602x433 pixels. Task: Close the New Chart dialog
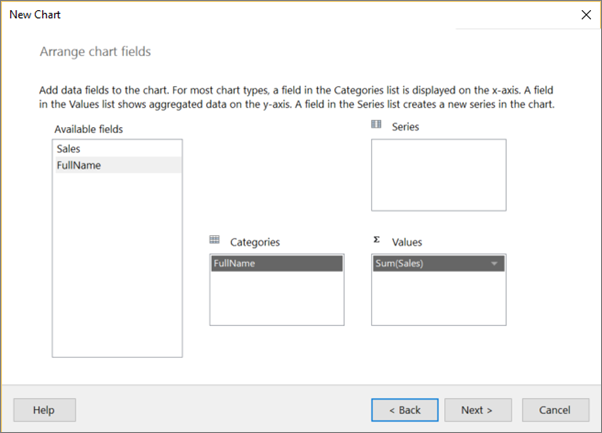coord(586,15)
